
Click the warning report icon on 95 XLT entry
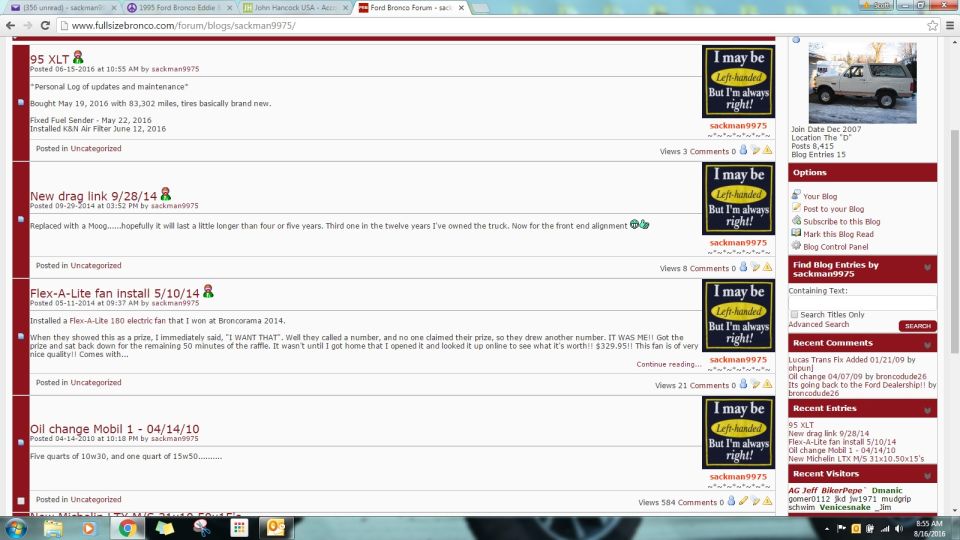click(767, 150)
